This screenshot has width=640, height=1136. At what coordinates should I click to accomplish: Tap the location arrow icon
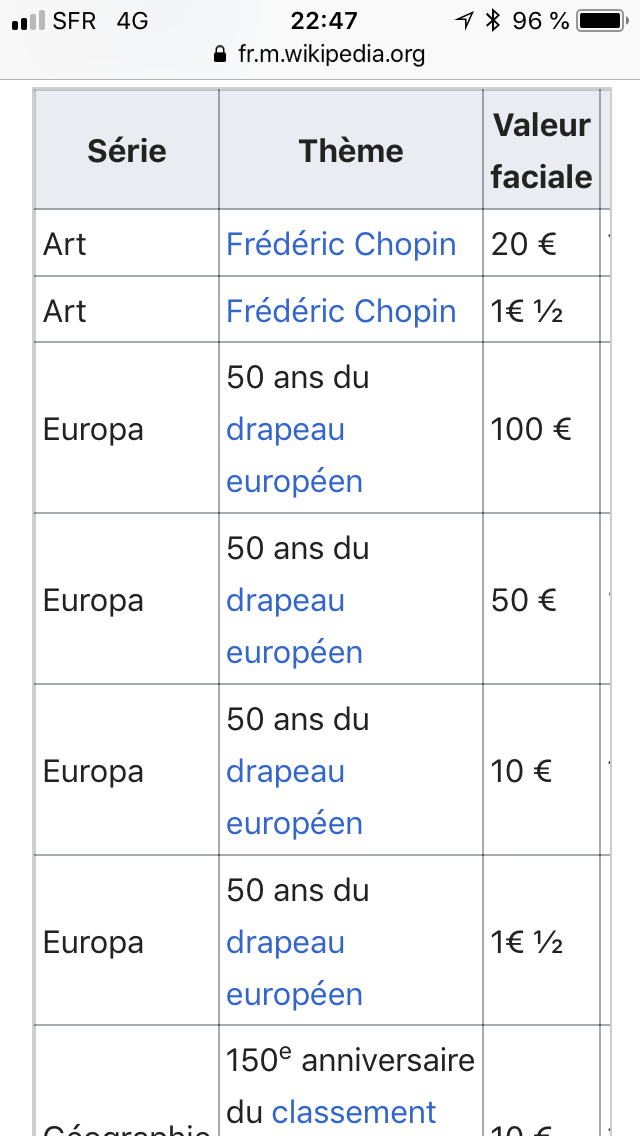pos(464,21)
